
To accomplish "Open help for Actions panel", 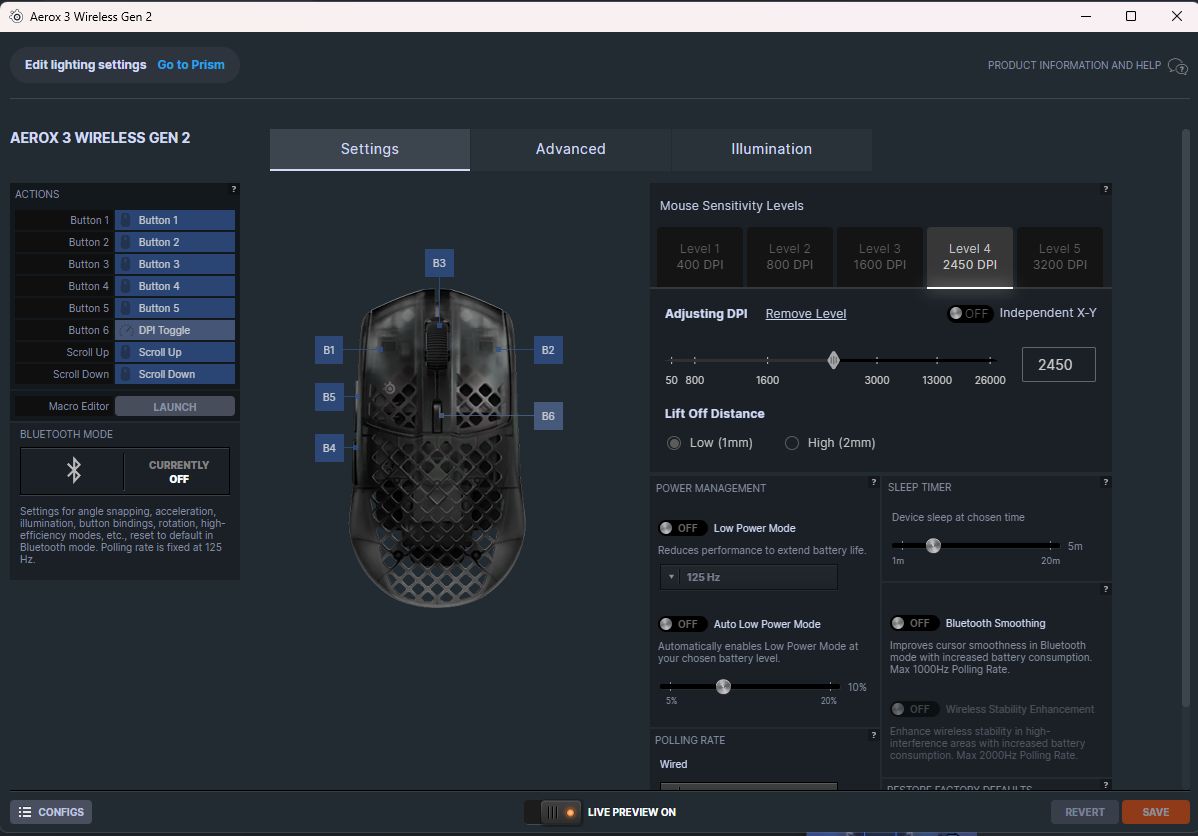I will point(234,189).
